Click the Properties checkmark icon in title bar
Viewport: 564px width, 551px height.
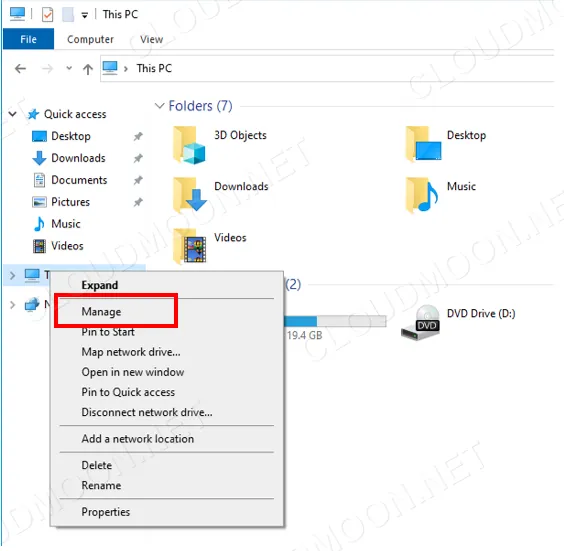click(47, 15)
